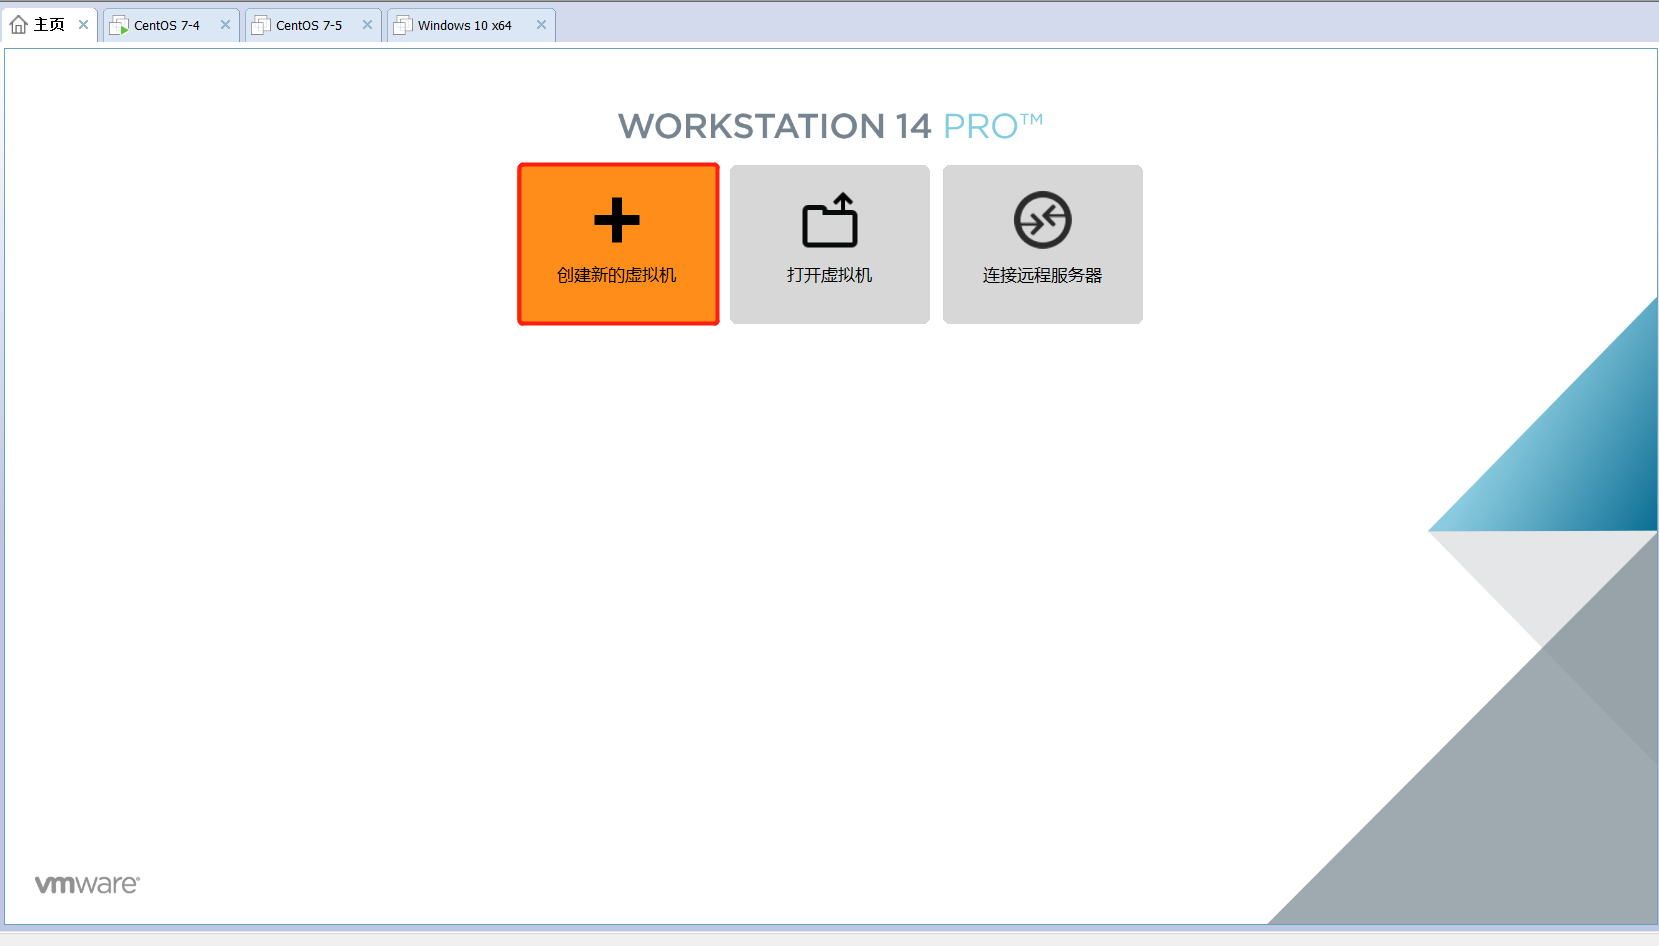Click the remote server connection icon
Screen dimensions: 1659x946
pyautogui.click(x=1043, y=220)
